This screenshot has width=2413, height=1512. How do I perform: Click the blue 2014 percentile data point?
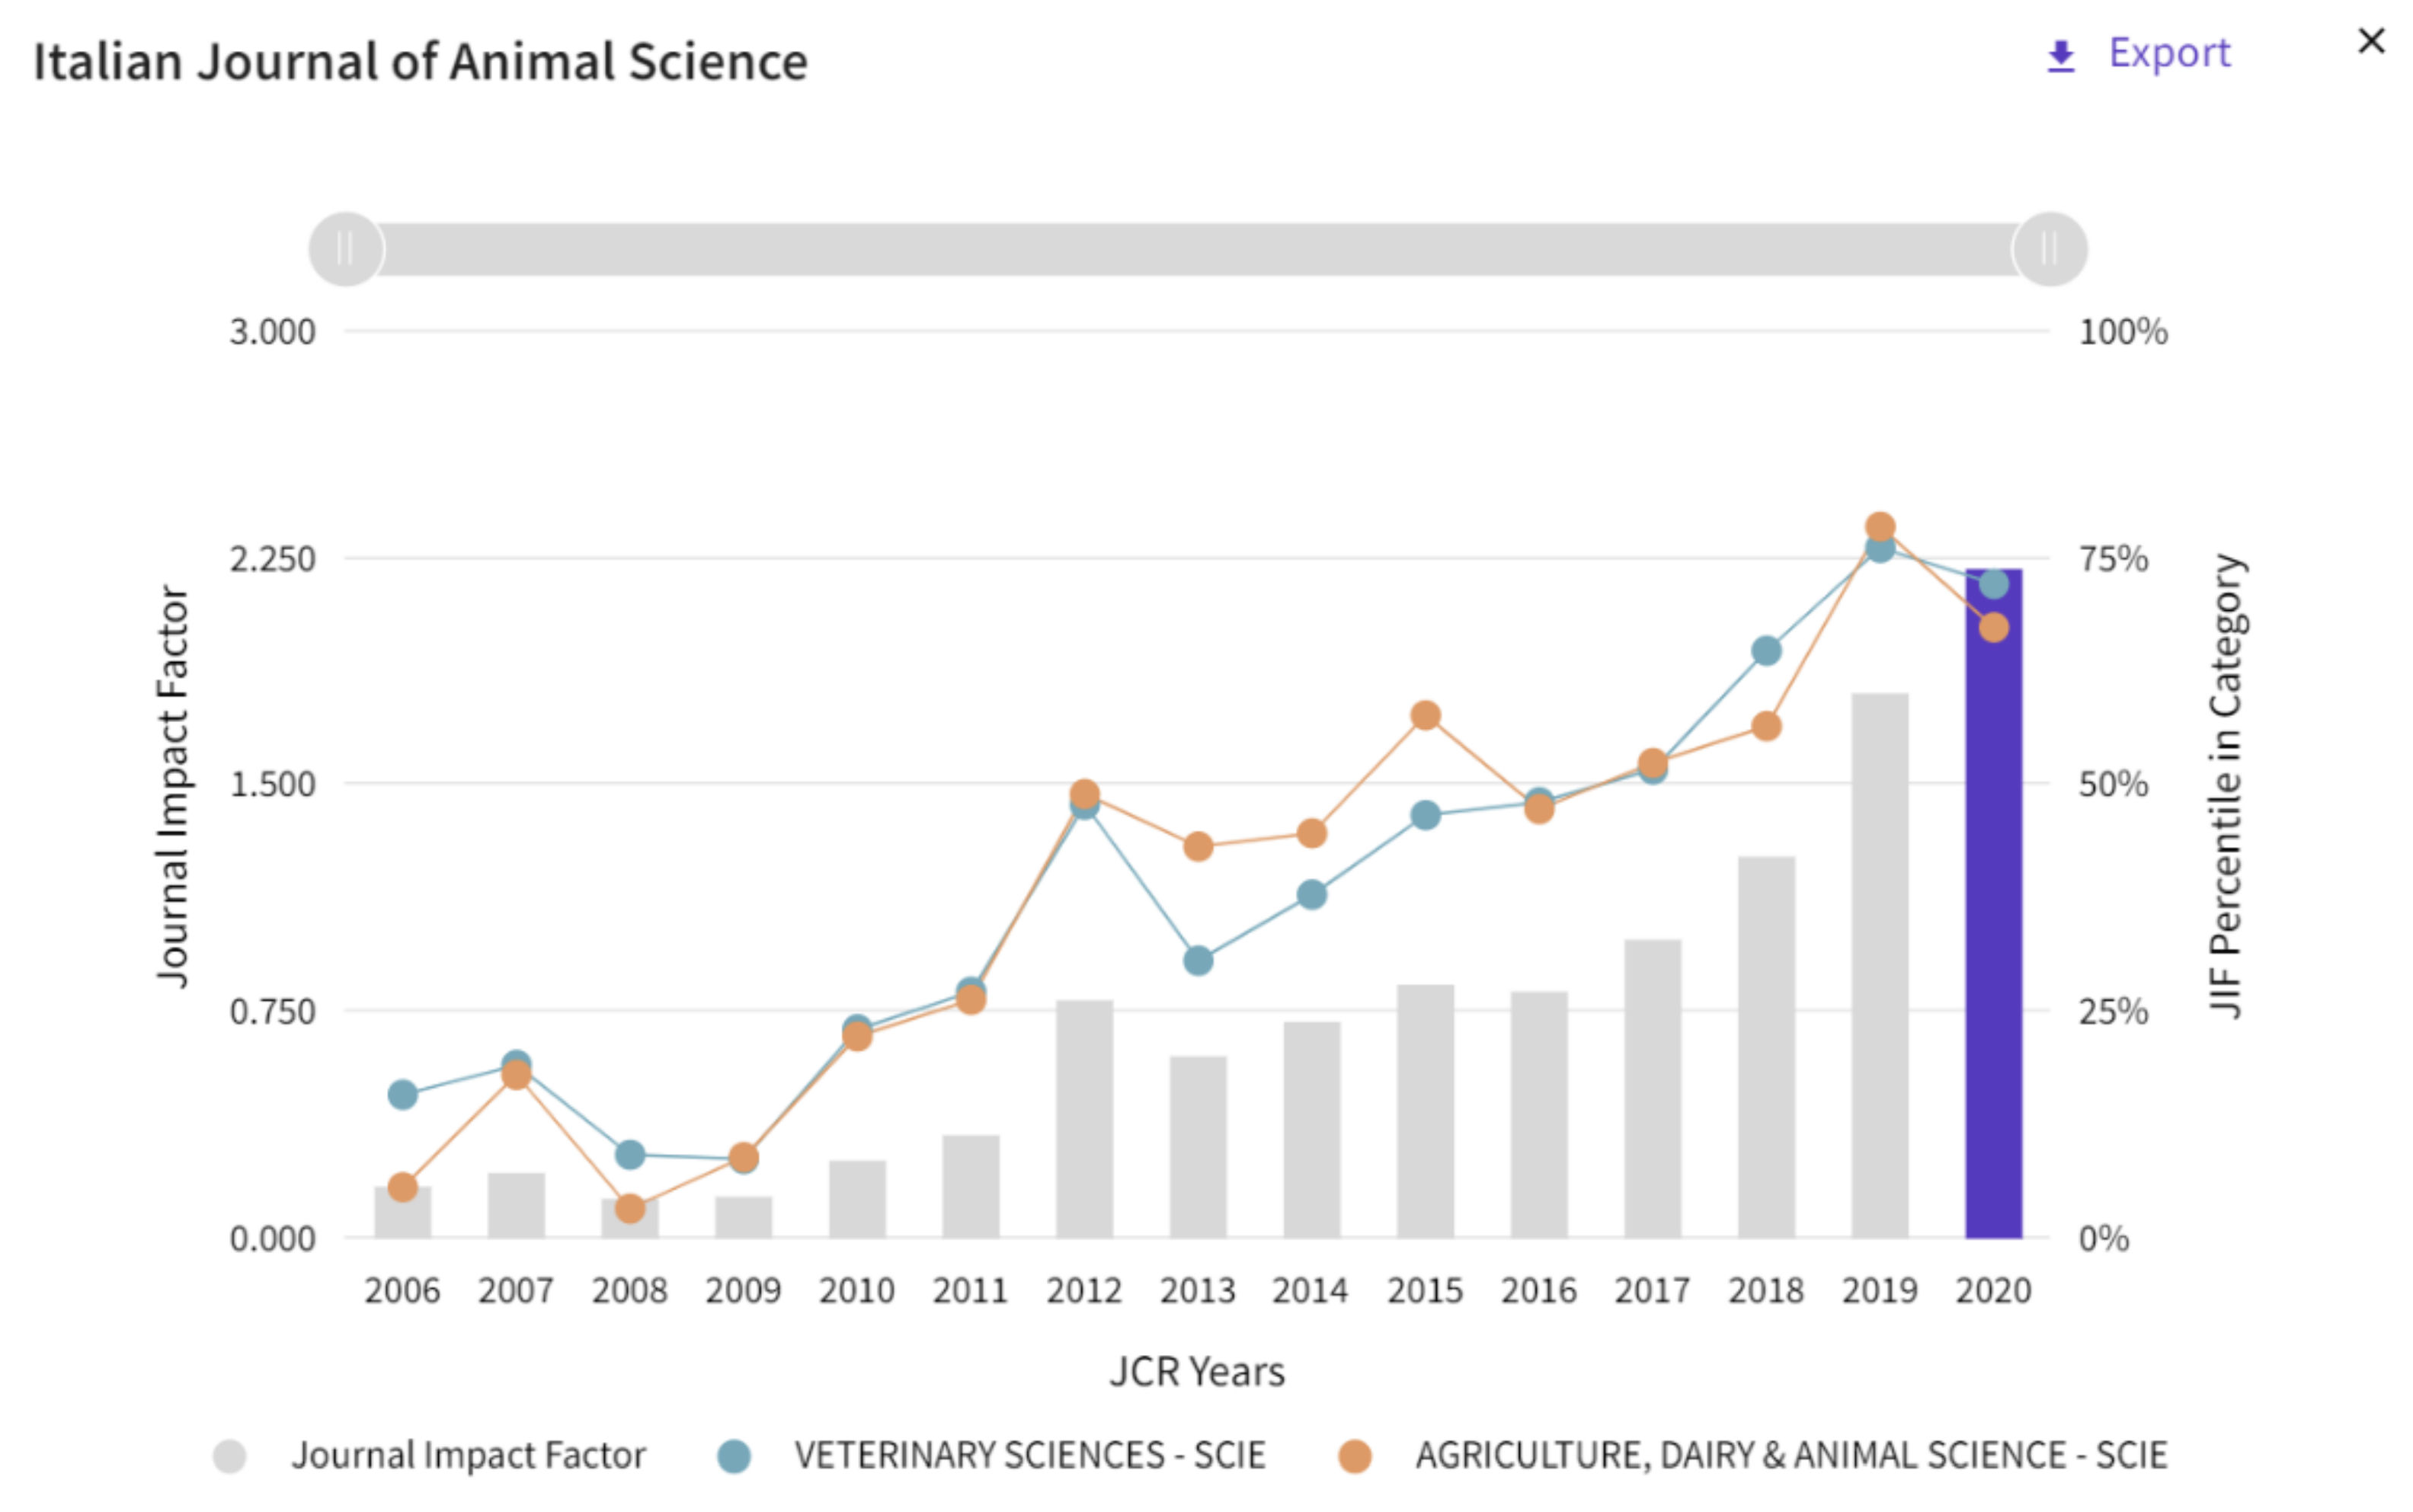pos(1312,895)
